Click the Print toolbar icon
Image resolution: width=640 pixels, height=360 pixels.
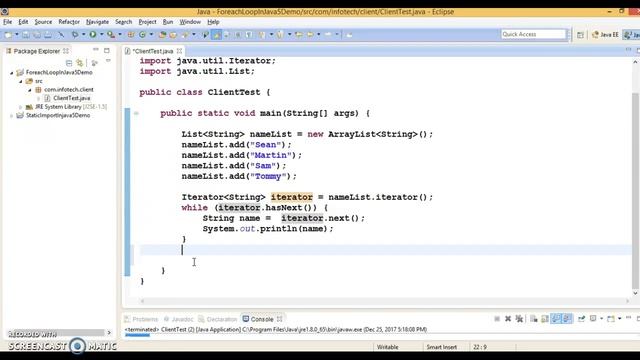tap(48, 35)
